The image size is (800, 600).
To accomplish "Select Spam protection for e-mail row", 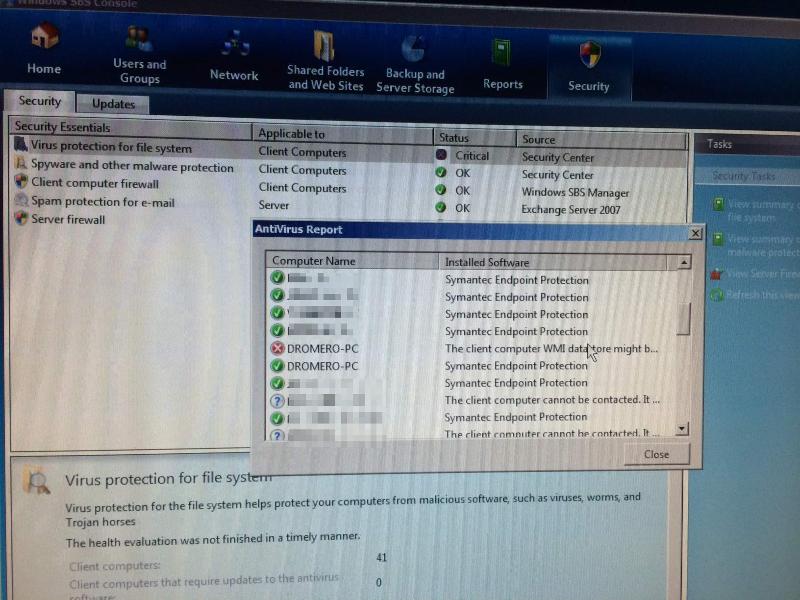I will tap(349, 204).
